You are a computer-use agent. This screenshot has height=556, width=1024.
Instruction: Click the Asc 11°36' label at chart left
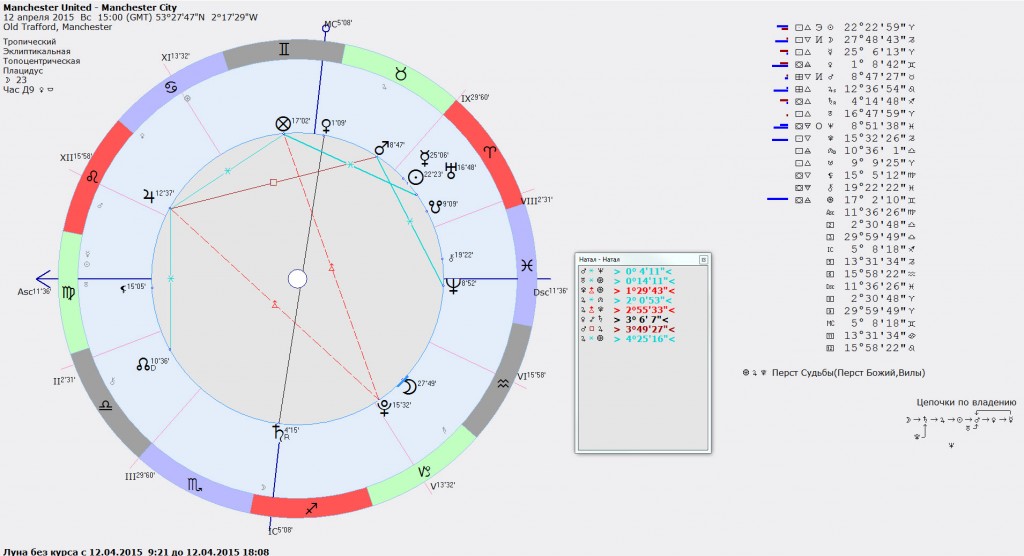(x=34, y=291)
